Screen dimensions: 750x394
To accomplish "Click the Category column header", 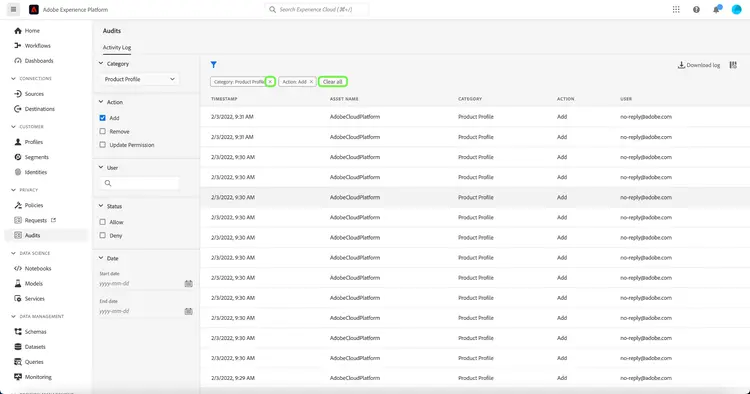I will click(x=470, y=99).
